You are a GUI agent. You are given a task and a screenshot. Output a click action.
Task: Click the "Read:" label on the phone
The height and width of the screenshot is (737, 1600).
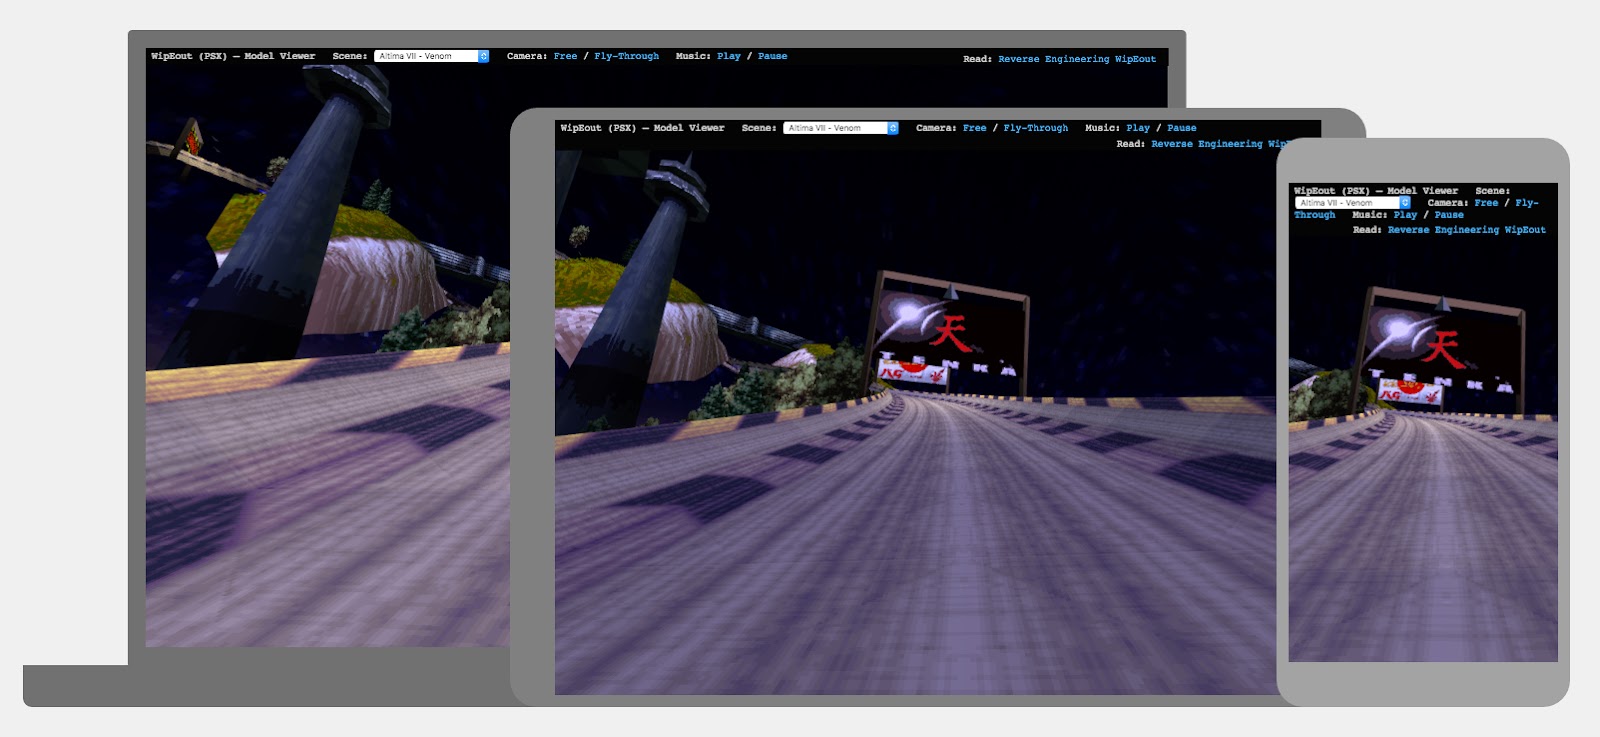coord(1367,230)
